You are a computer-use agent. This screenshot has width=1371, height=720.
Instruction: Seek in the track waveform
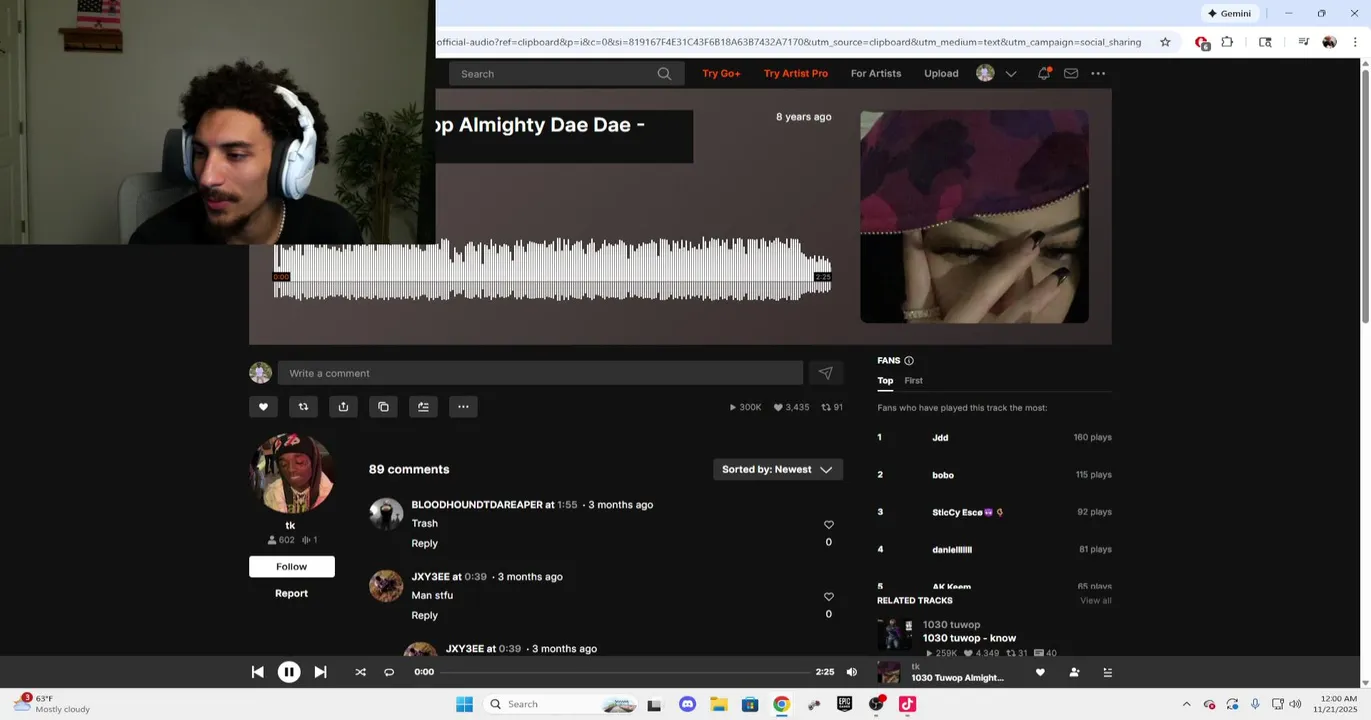pos(552,270)
